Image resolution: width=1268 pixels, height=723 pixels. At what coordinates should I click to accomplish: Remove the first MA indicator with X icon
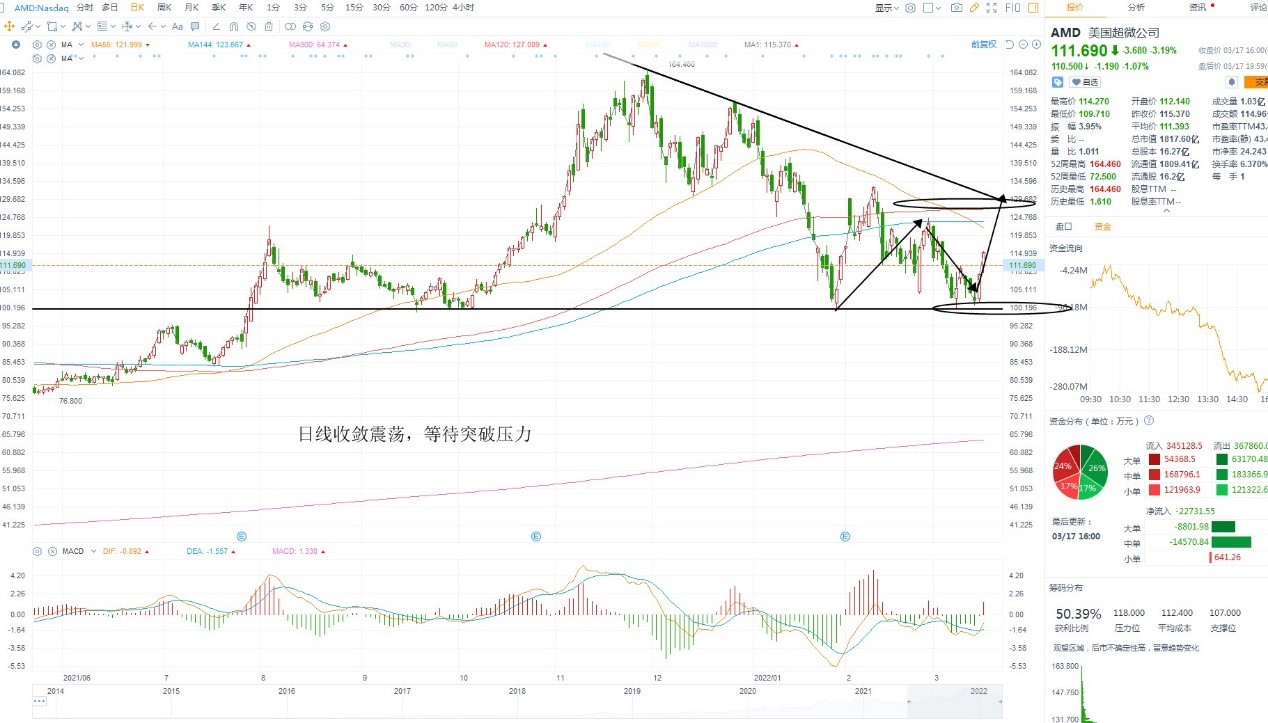51,45
